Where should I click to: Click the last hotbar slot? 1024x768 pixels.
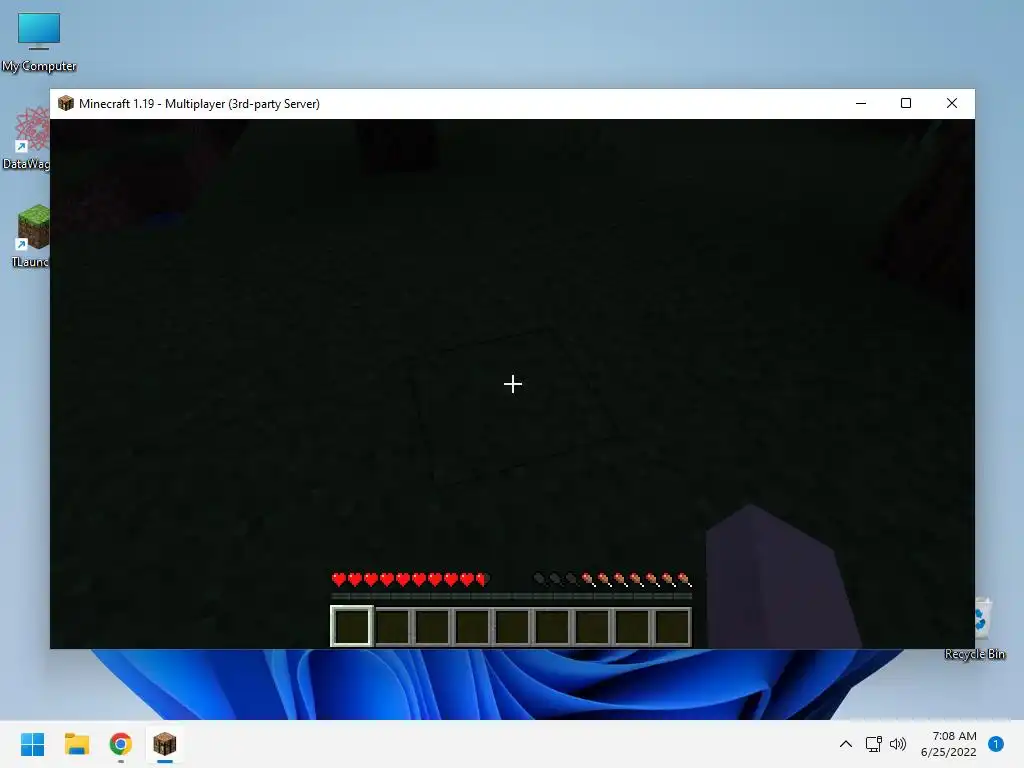672,626
